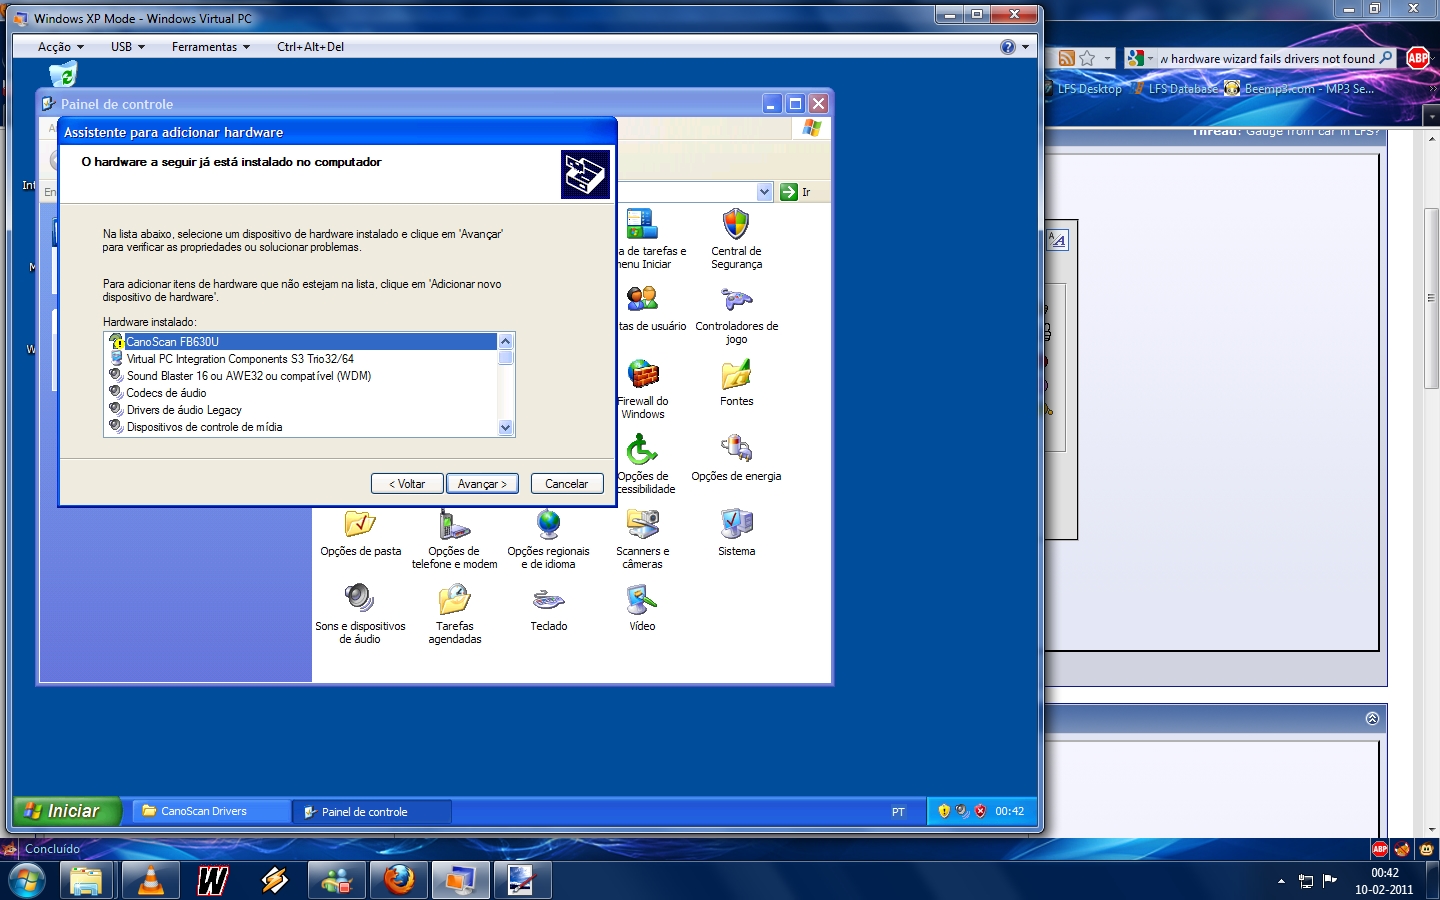Image resolution: width=1440 pixels, height=900 pixels.
Task: Select Drivers de áudio Legacy entry
Action: click(303, 410)
